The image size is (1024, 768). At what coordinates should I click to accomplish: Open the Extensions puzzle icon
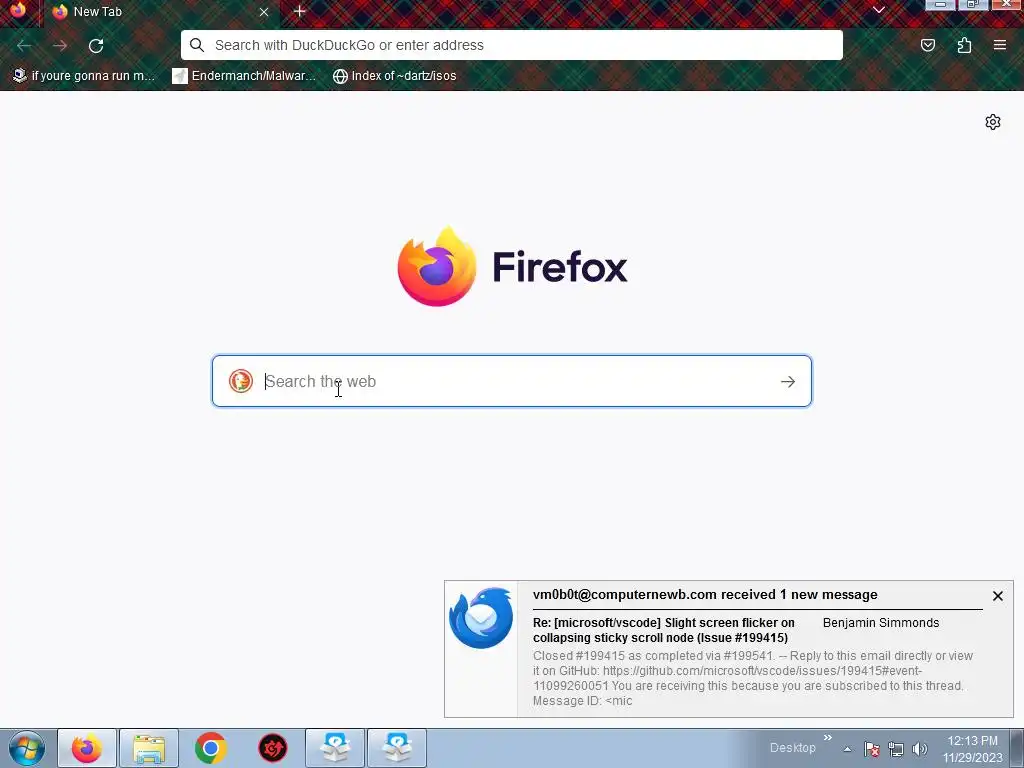[964, 45]
